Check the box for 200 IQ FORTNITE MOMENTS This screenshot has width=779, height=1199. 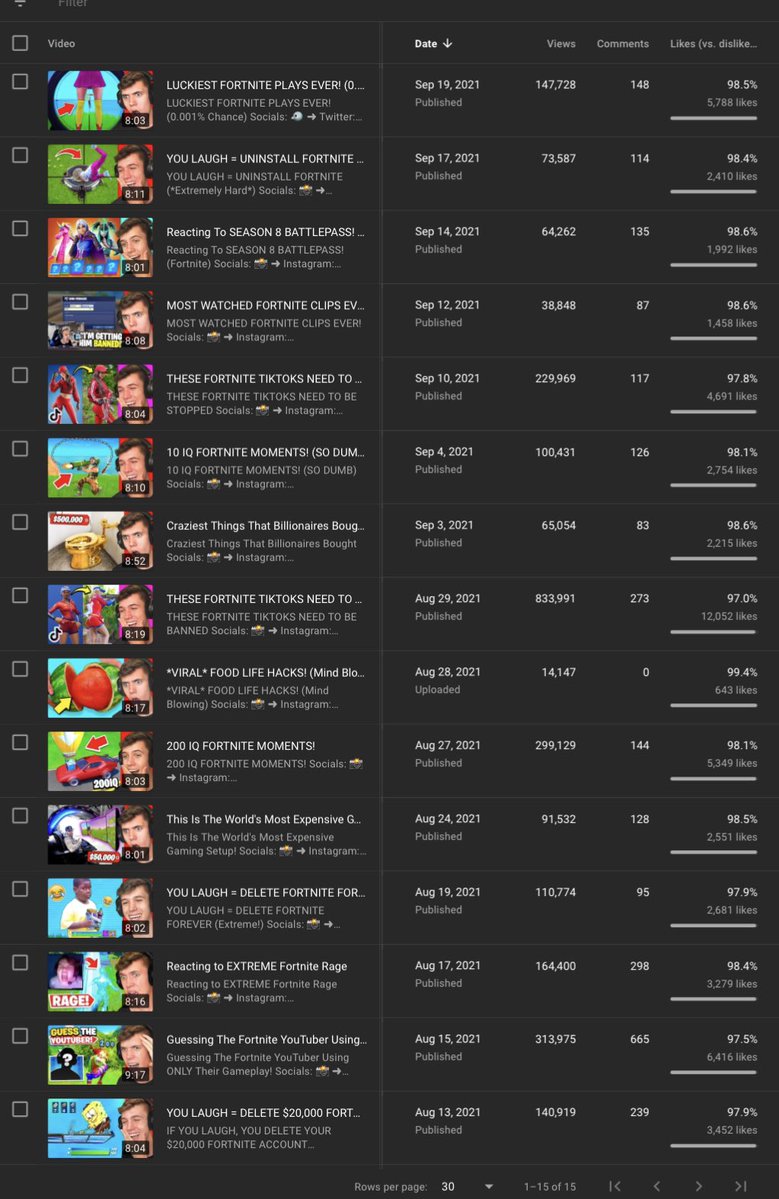pyautogui.click(x=20, y=742)
